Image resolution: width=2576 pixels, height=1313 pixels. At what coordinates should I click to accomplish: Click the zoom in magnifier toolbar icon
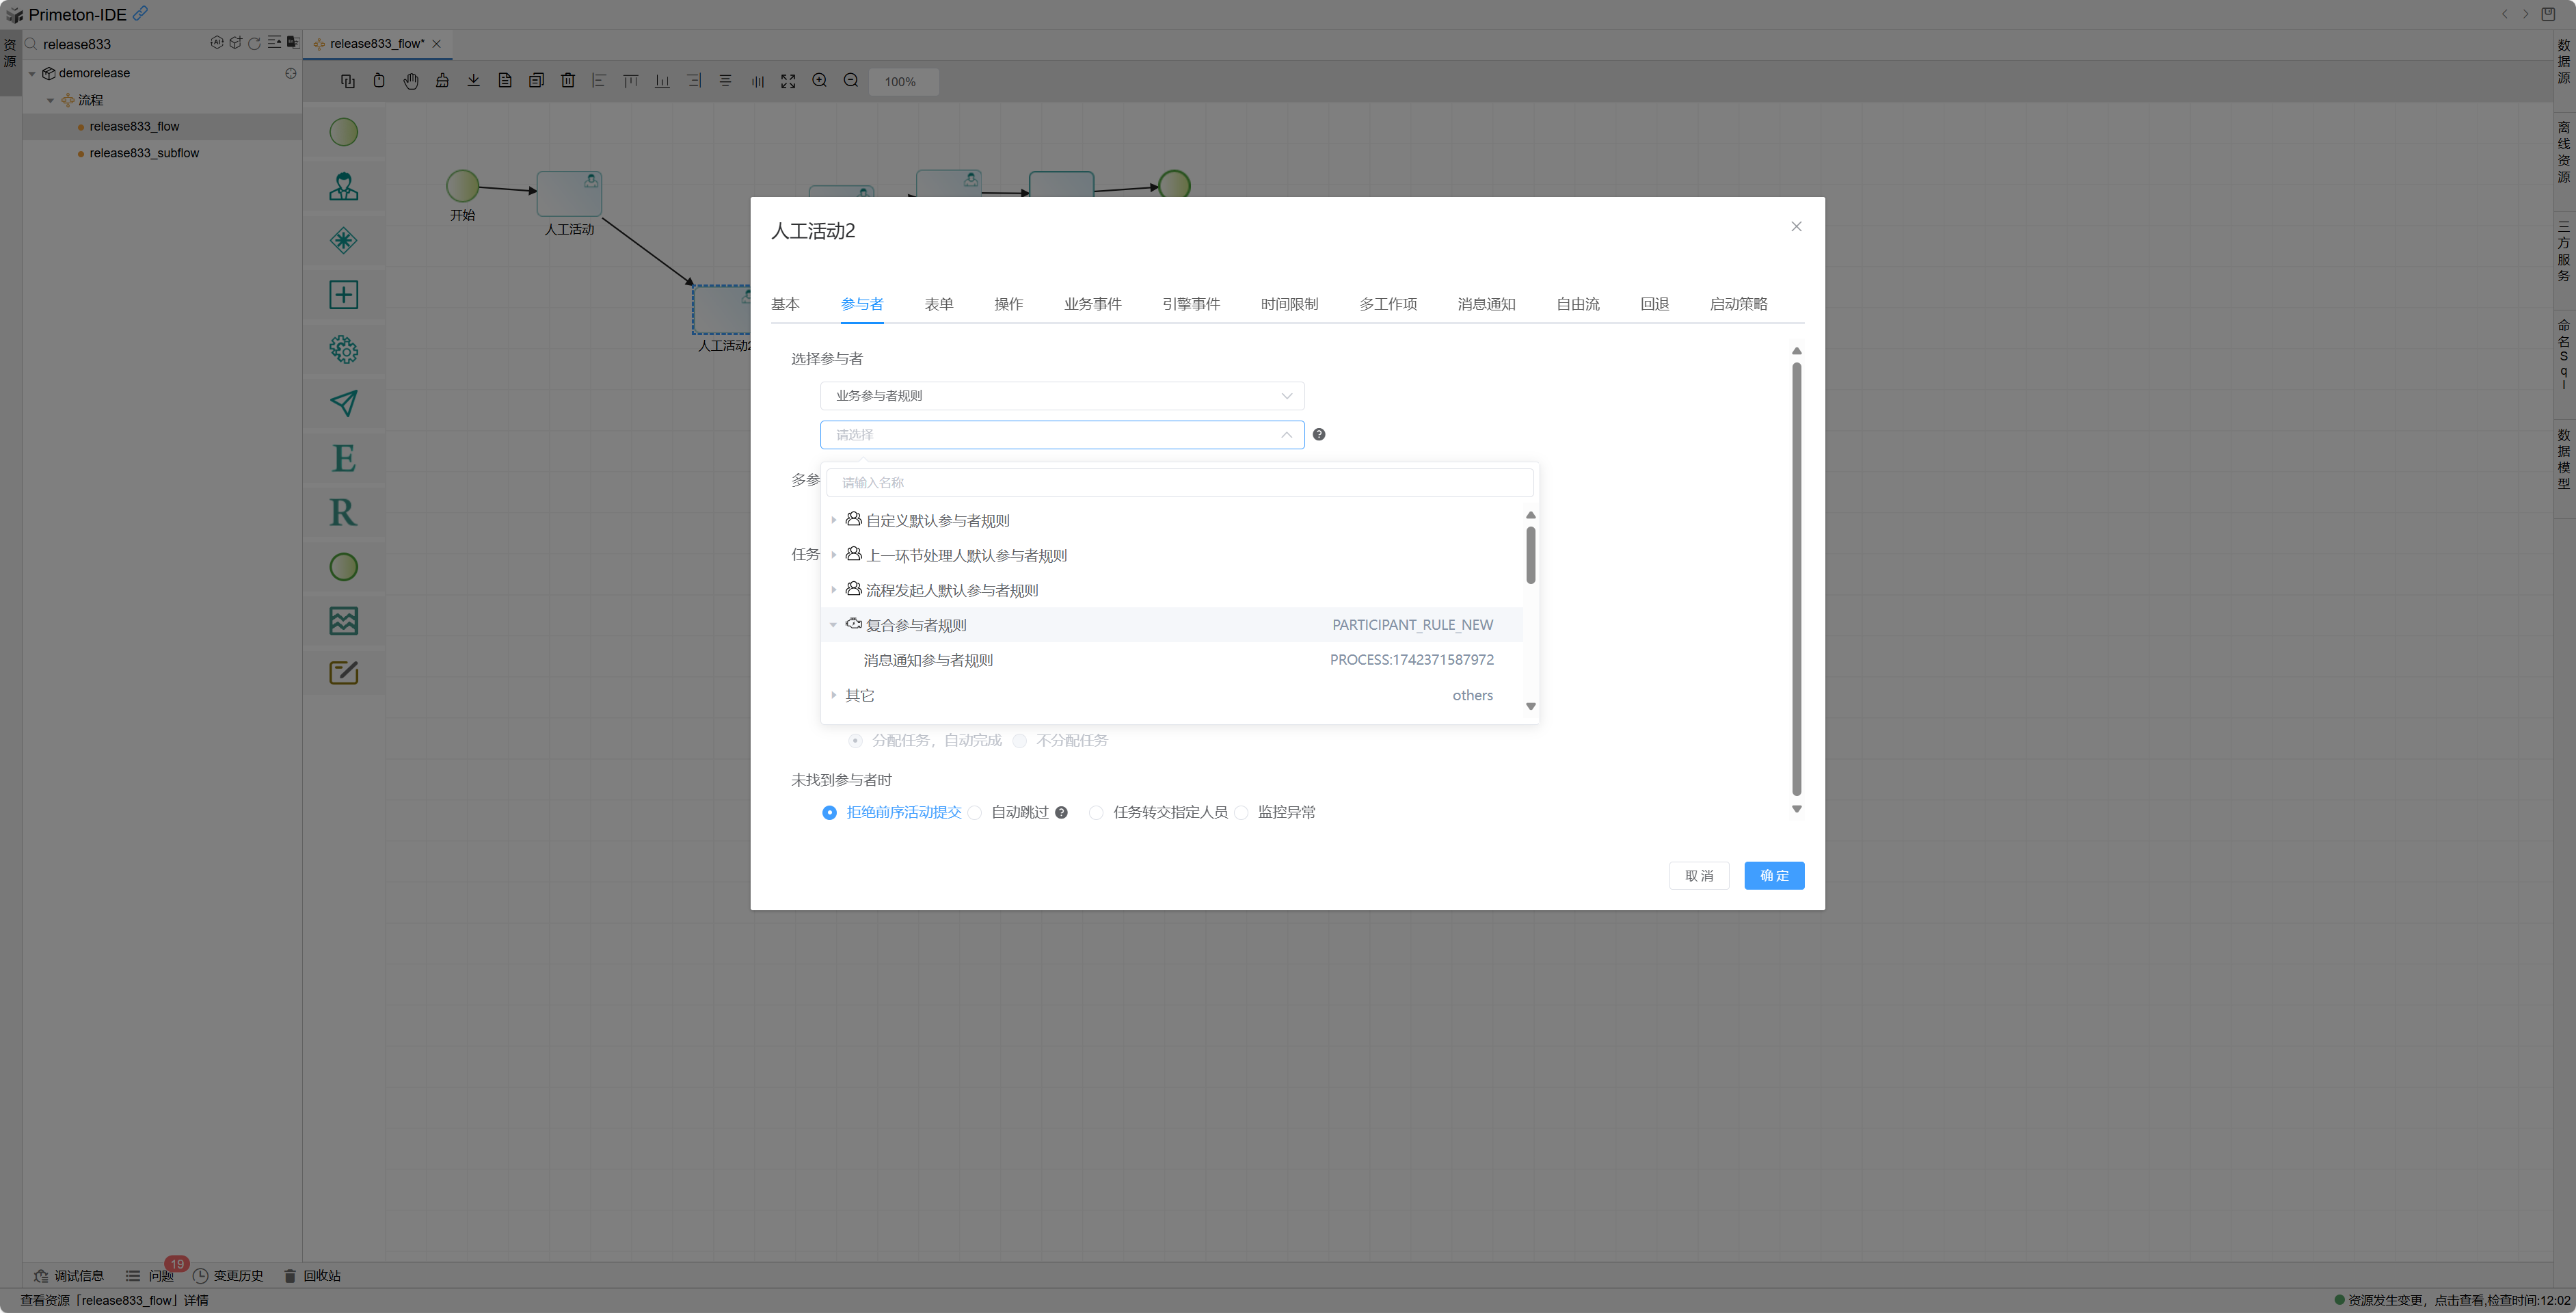click(819, 81)
